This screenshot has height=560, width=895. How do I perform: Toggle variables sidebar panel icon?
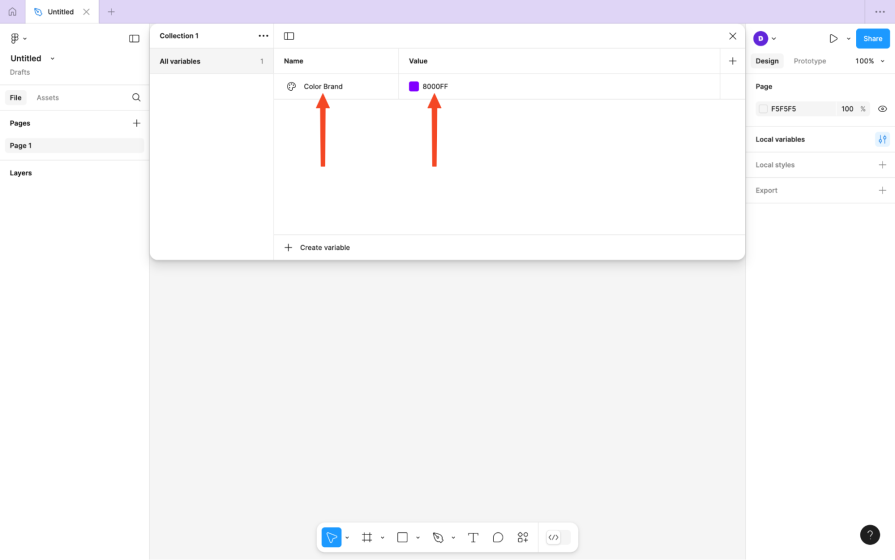(x=289, y=36)
